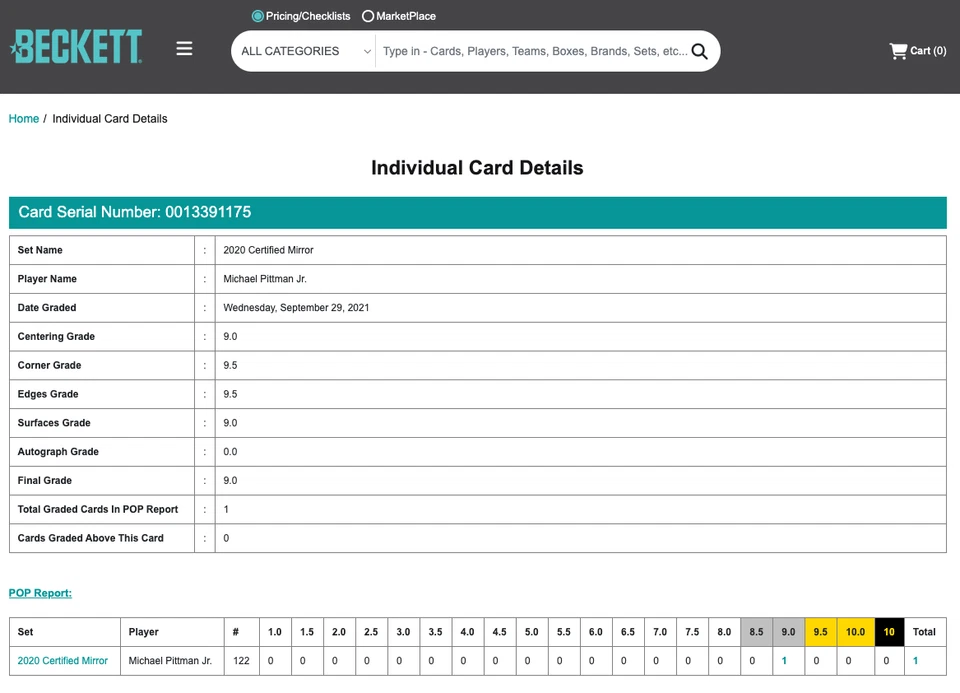The width and height of the screenshot is (960, 693).
Task: Click the magnifying glass search icon
Action: pos(699,51)
